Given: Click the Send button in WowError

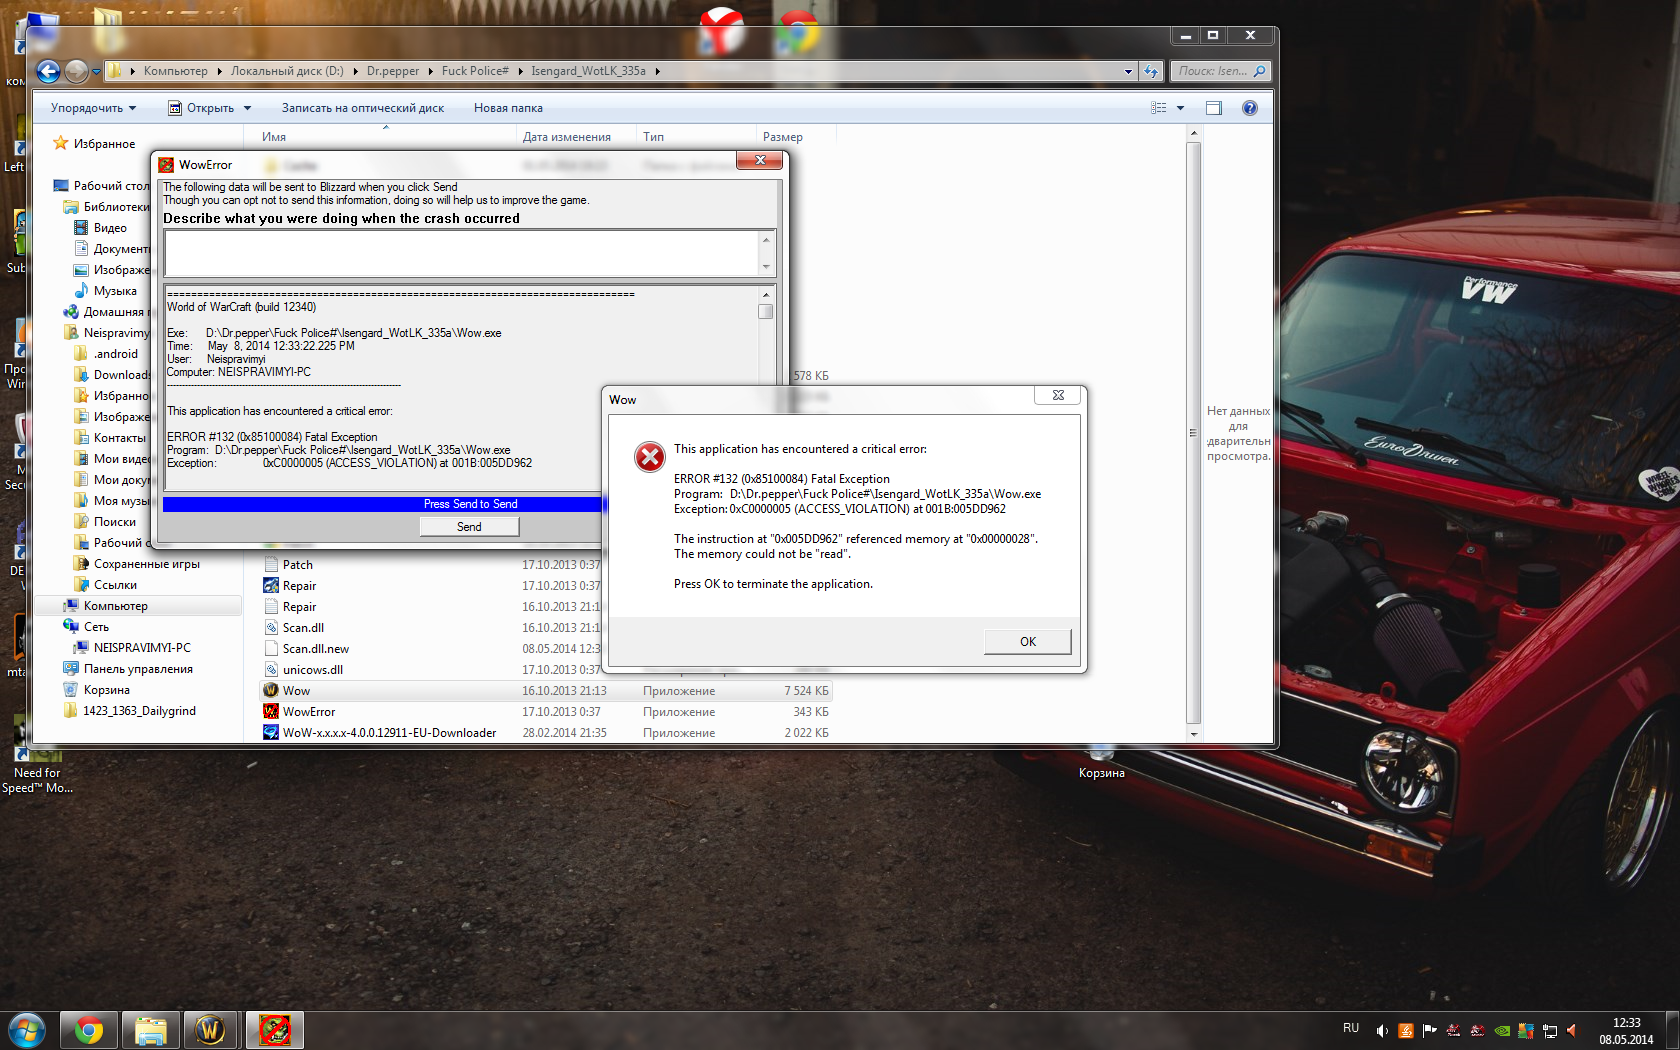Looking at the screenshot, I should [x=469, y=527].
